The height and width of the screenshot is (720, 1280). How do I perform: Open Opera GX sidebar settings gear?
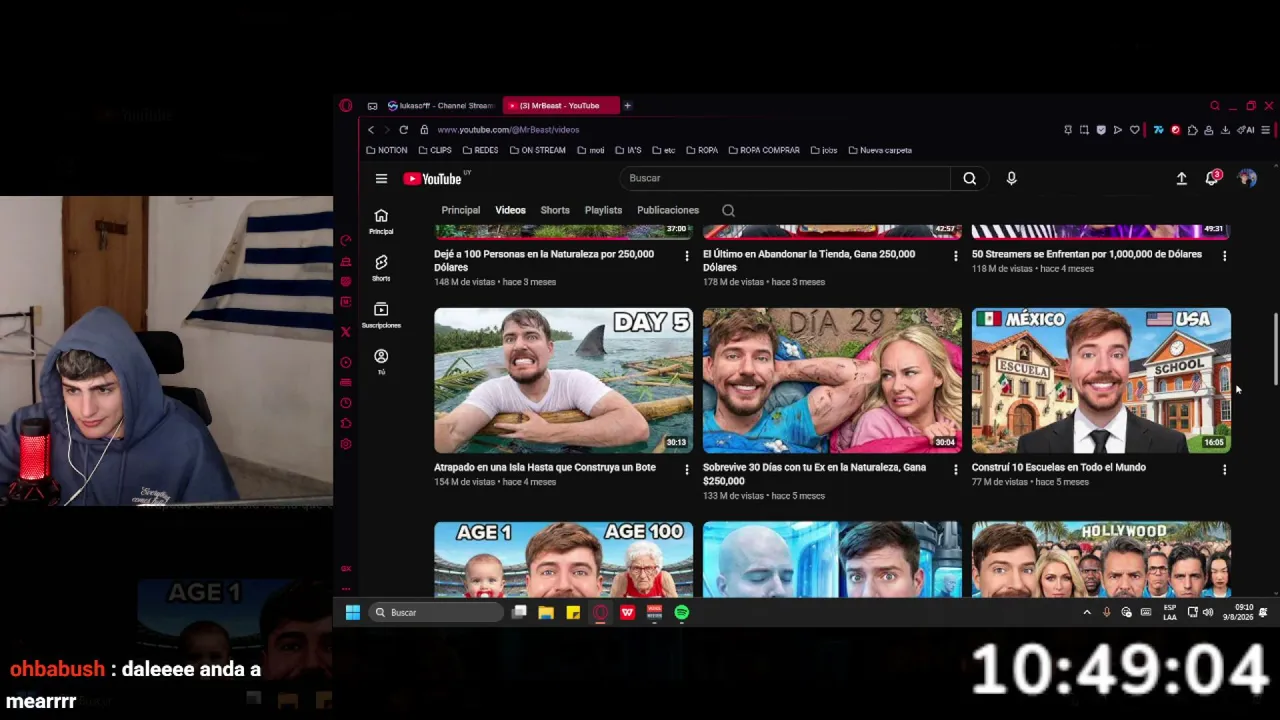pos(345,444)
